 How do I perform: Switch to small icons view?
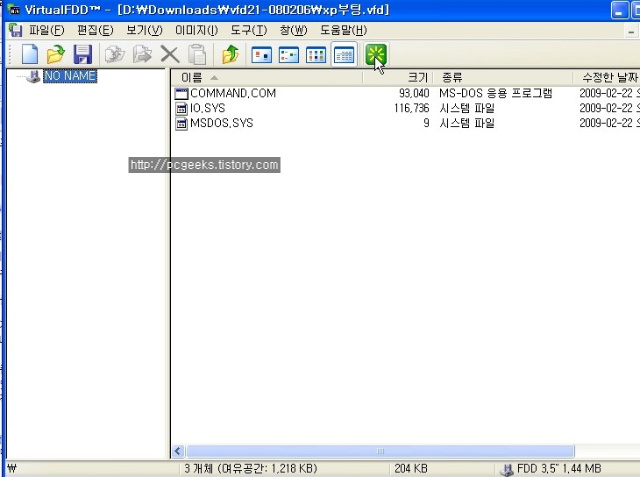point(289,55)
